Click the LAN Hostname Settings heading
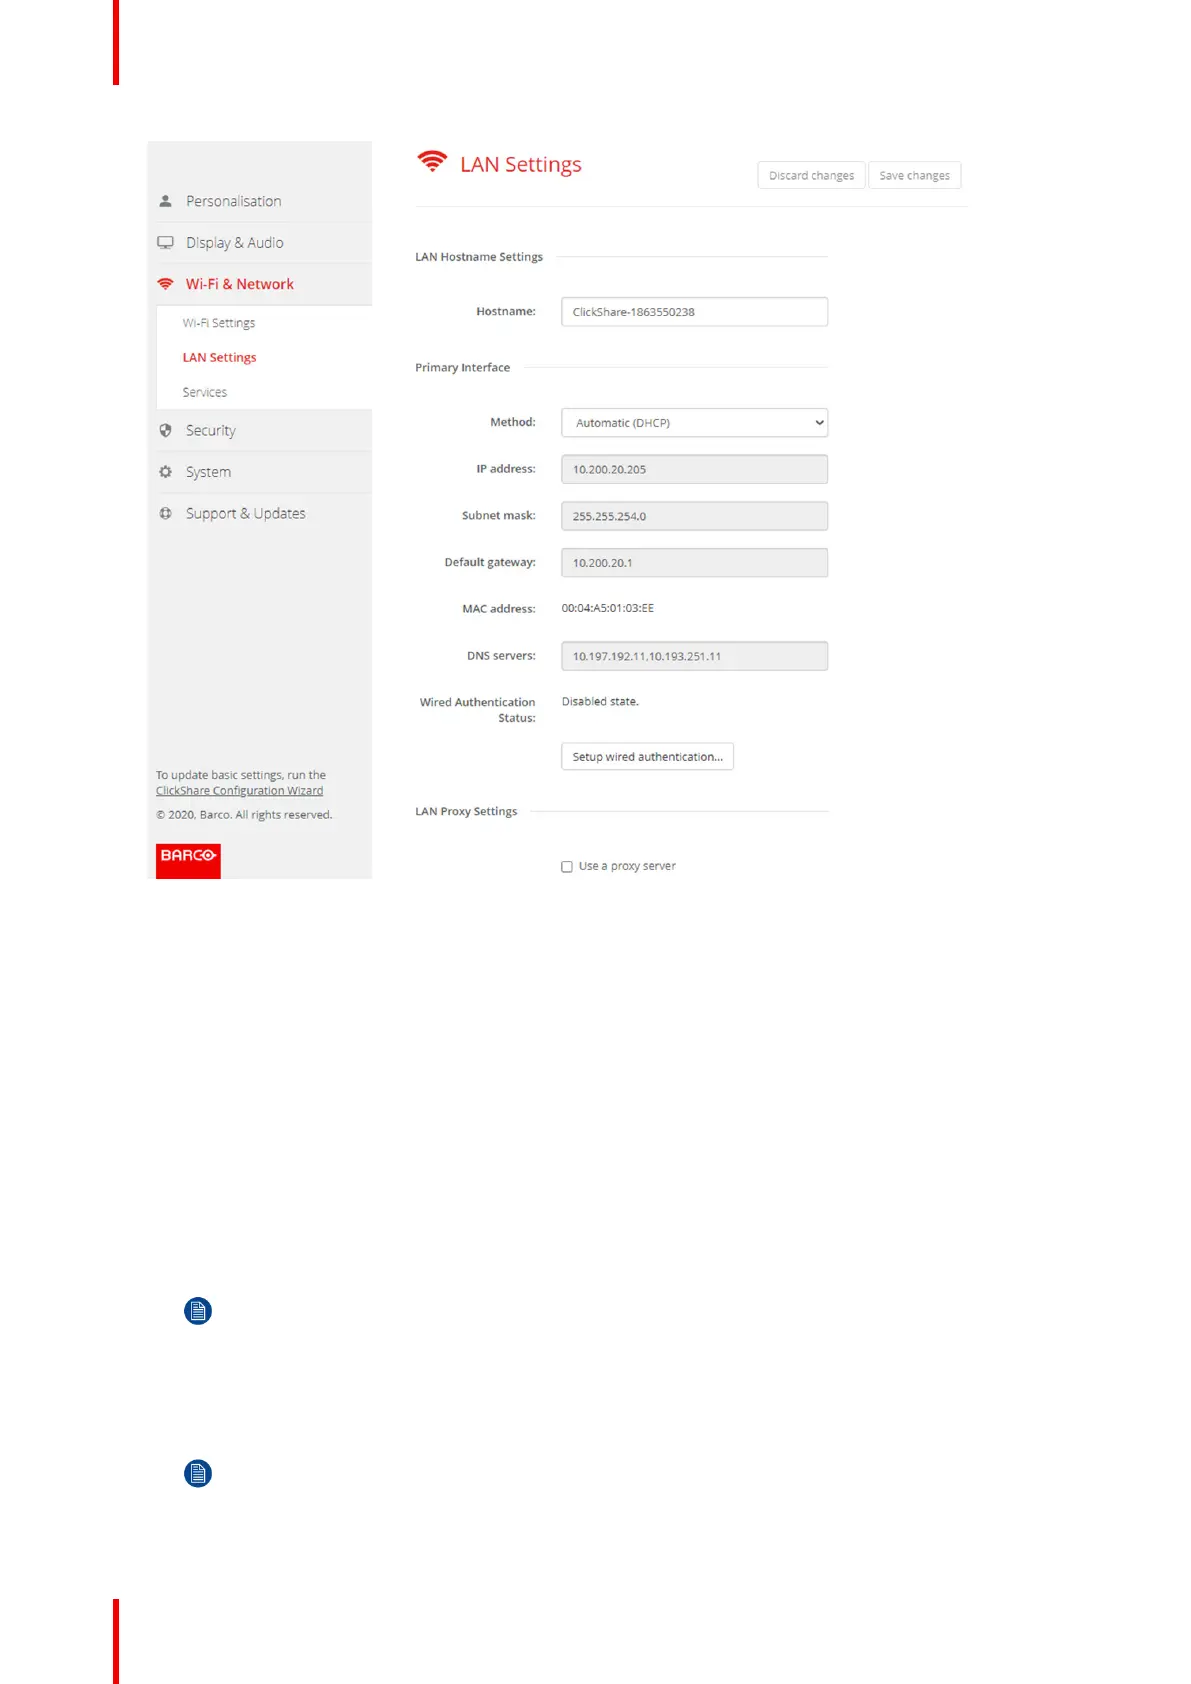The height and width of the screenshot is (1684, 1191). [x=479, y=257]
